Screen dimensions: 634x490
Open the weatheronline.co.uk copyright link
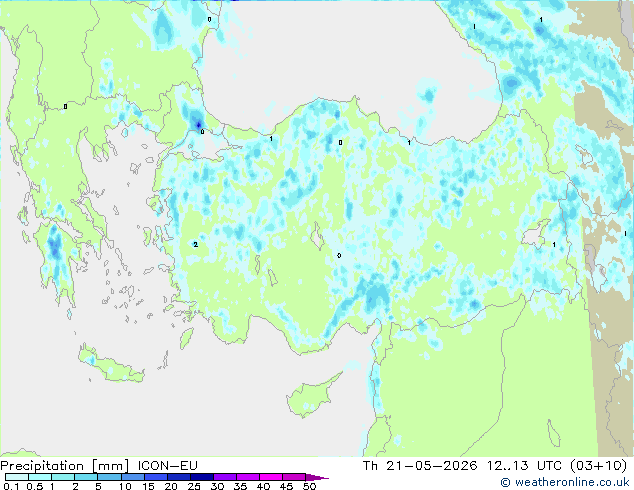click(x=565, y=482)
